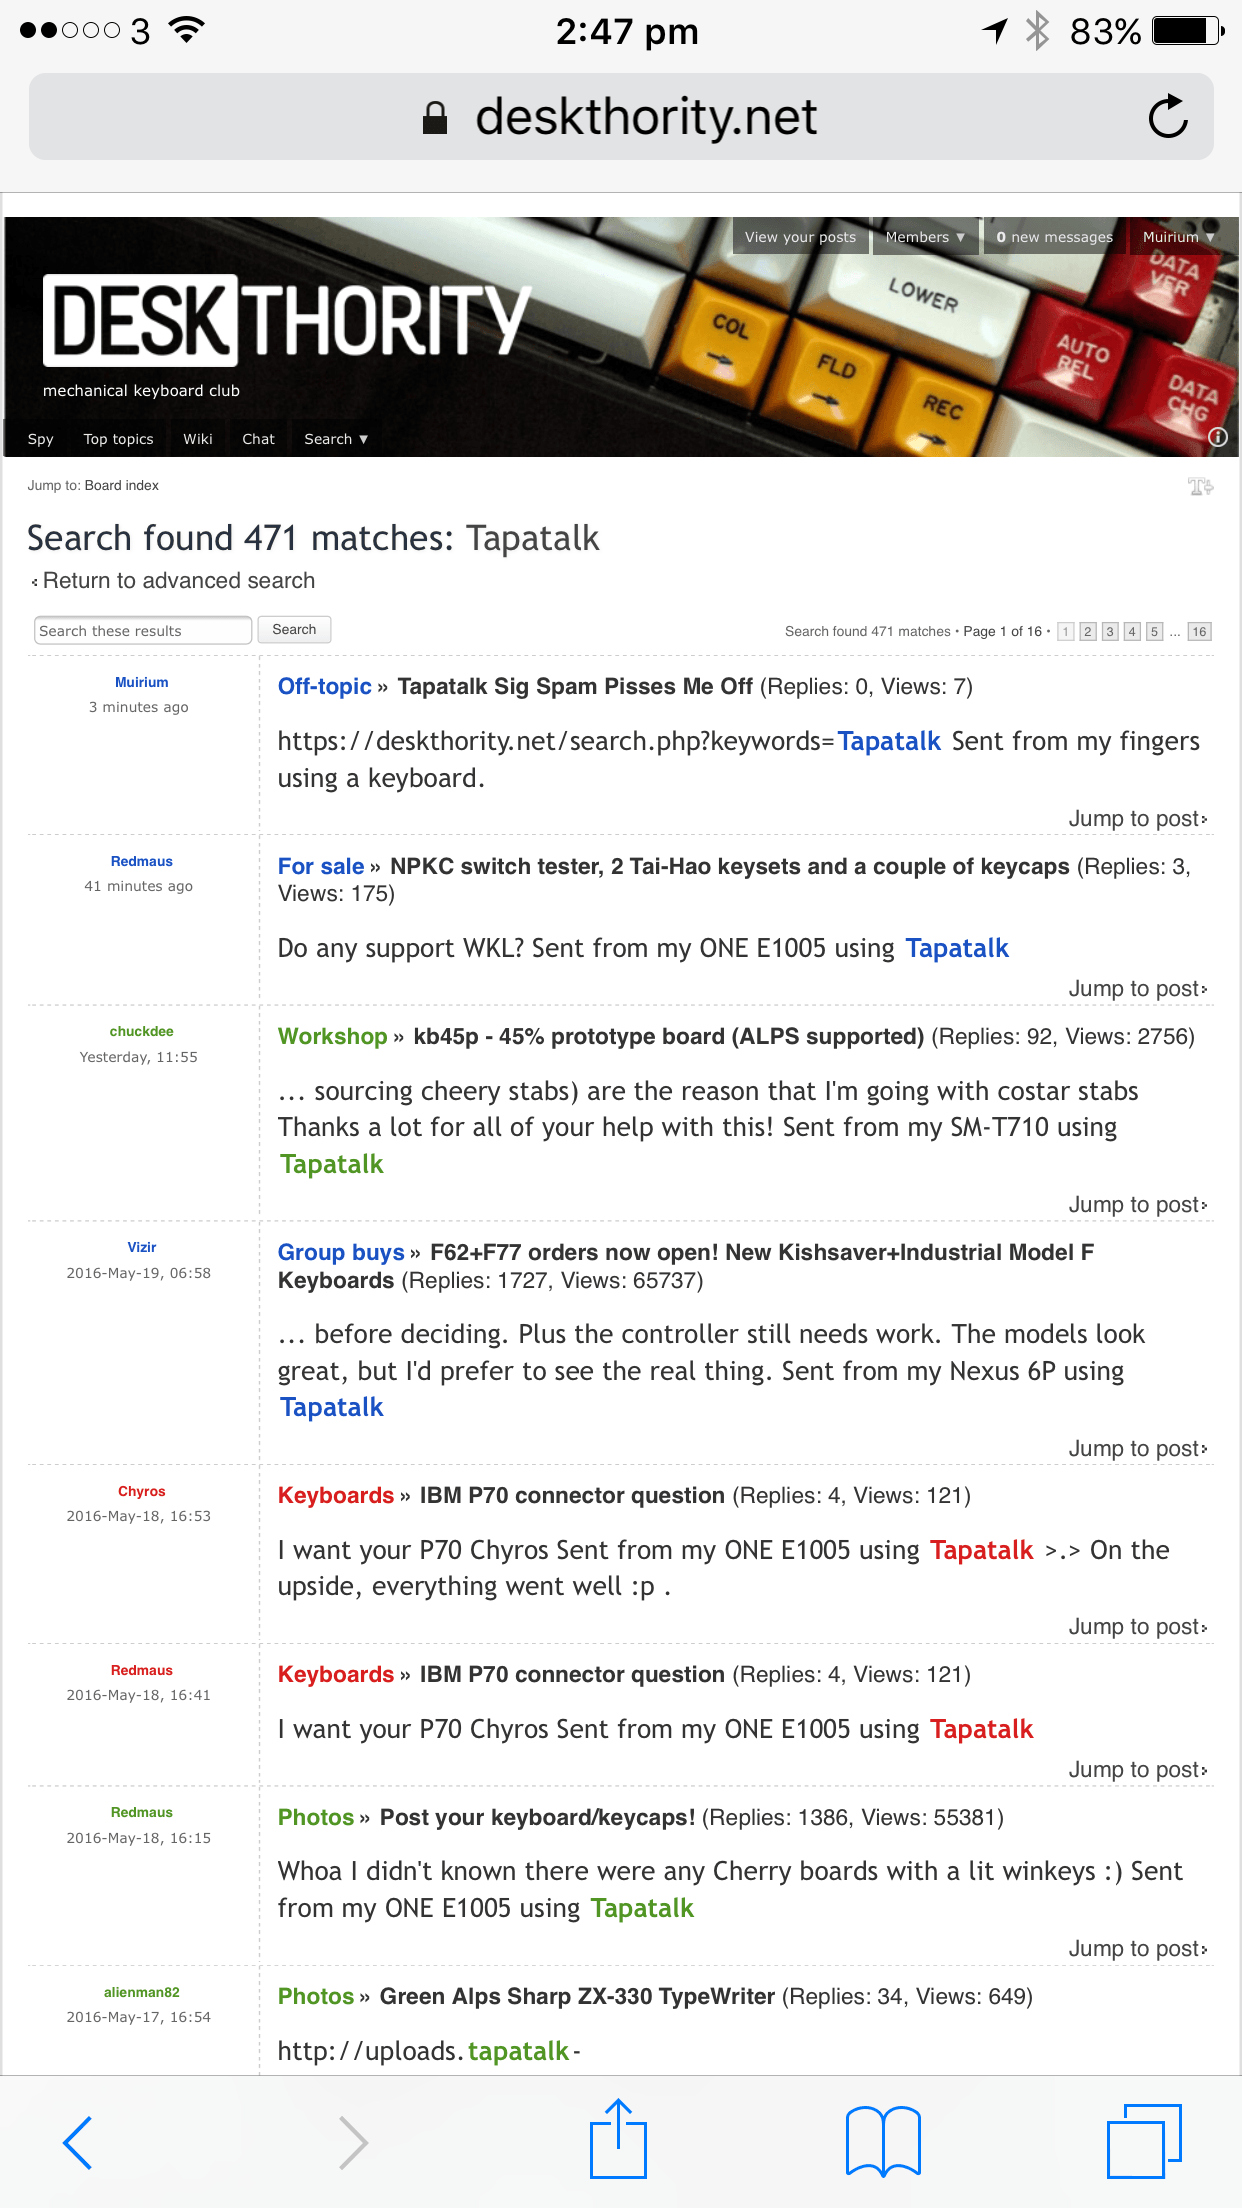This screenshot has width=1242, height=2208.
Task: Focus the Search these results field
Action: (x=142, y=631)
